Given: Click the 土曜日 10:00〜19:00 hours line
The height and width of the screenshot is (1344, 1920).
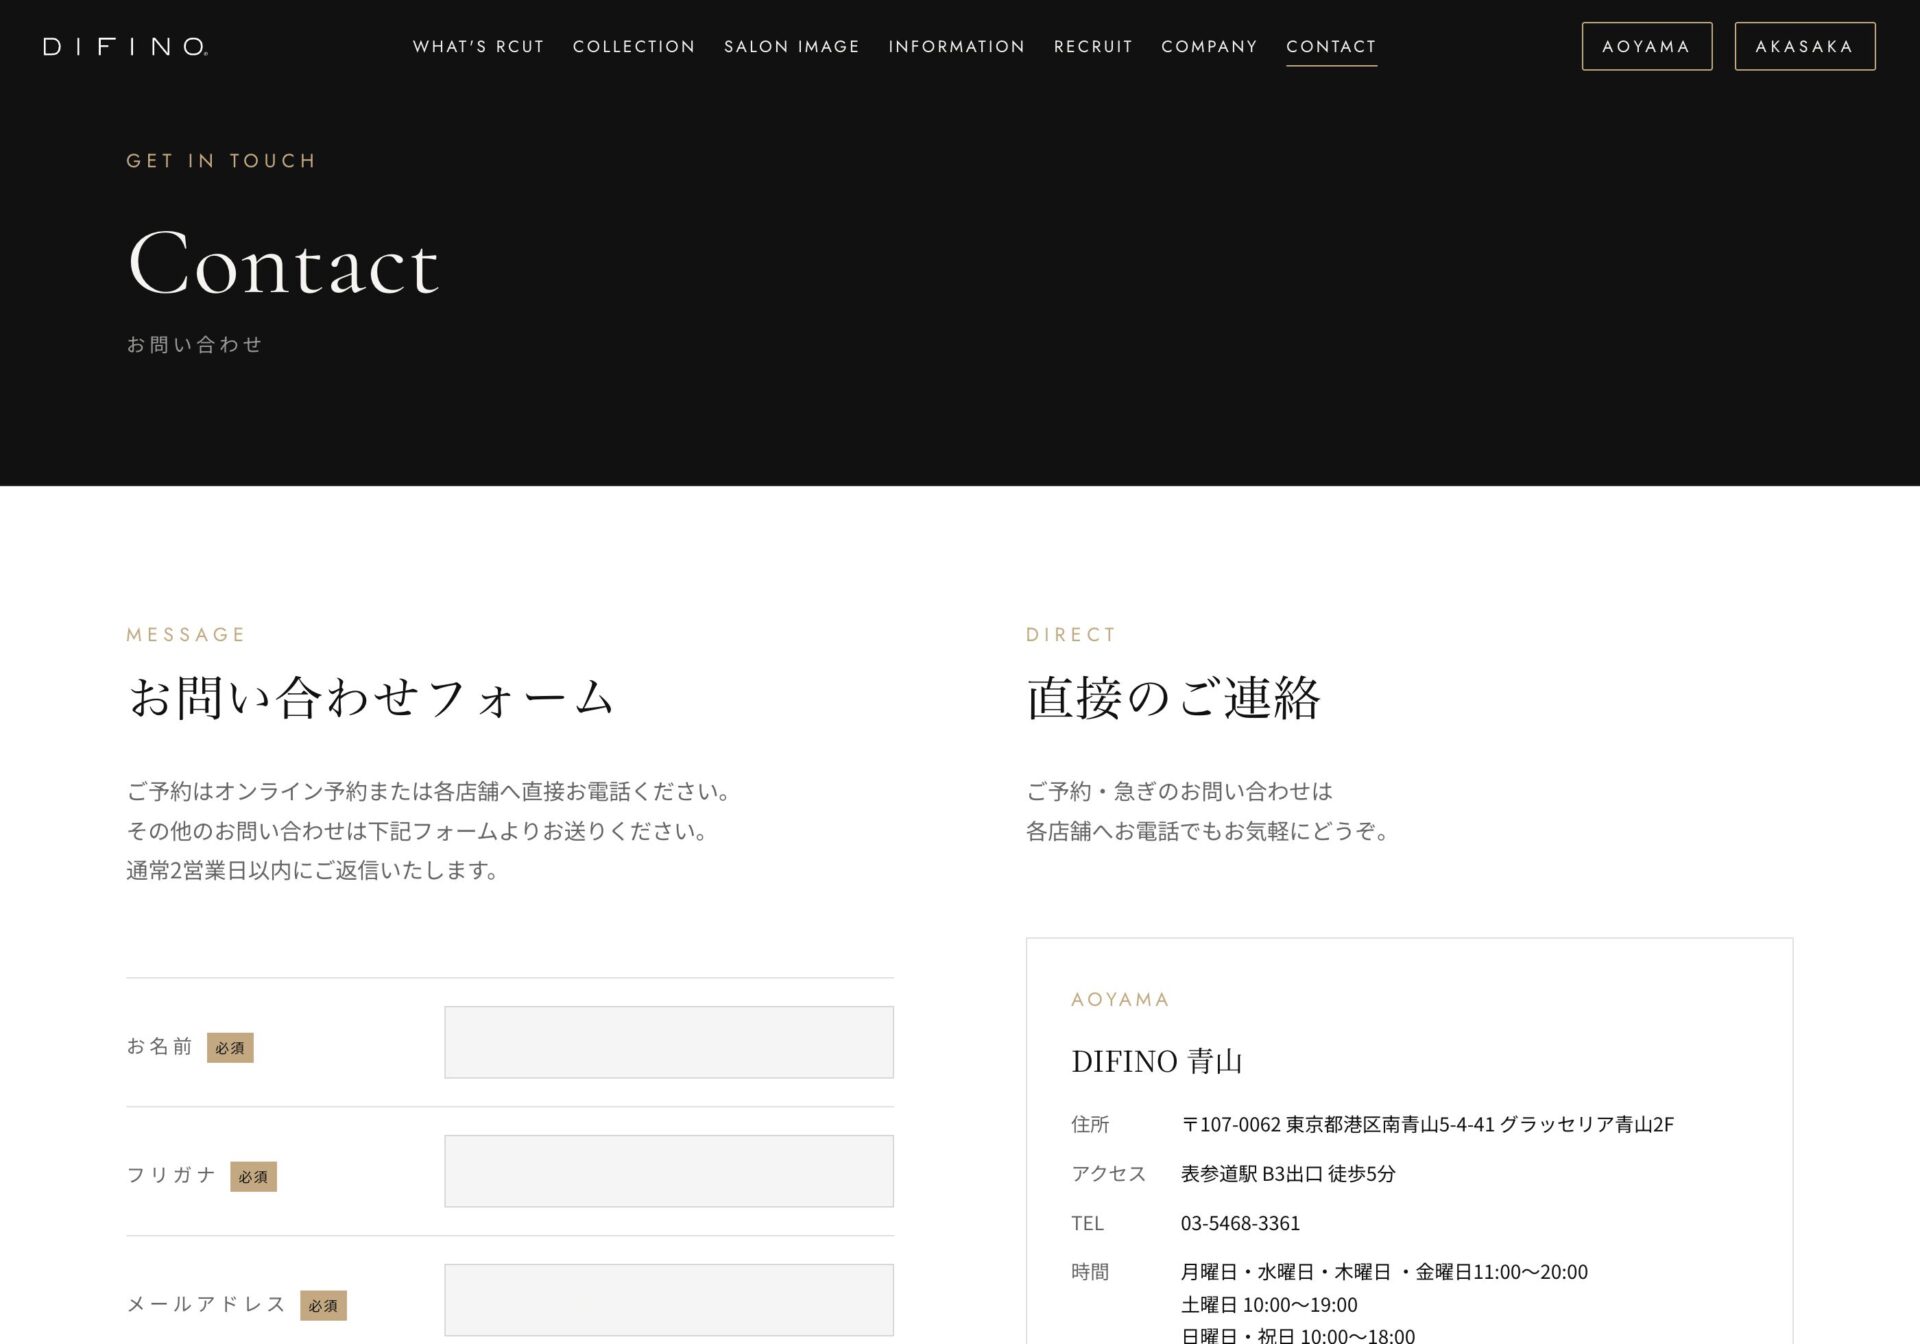Looking at the screenshot, I should pyautogui.click(x=1269, y=1304).
